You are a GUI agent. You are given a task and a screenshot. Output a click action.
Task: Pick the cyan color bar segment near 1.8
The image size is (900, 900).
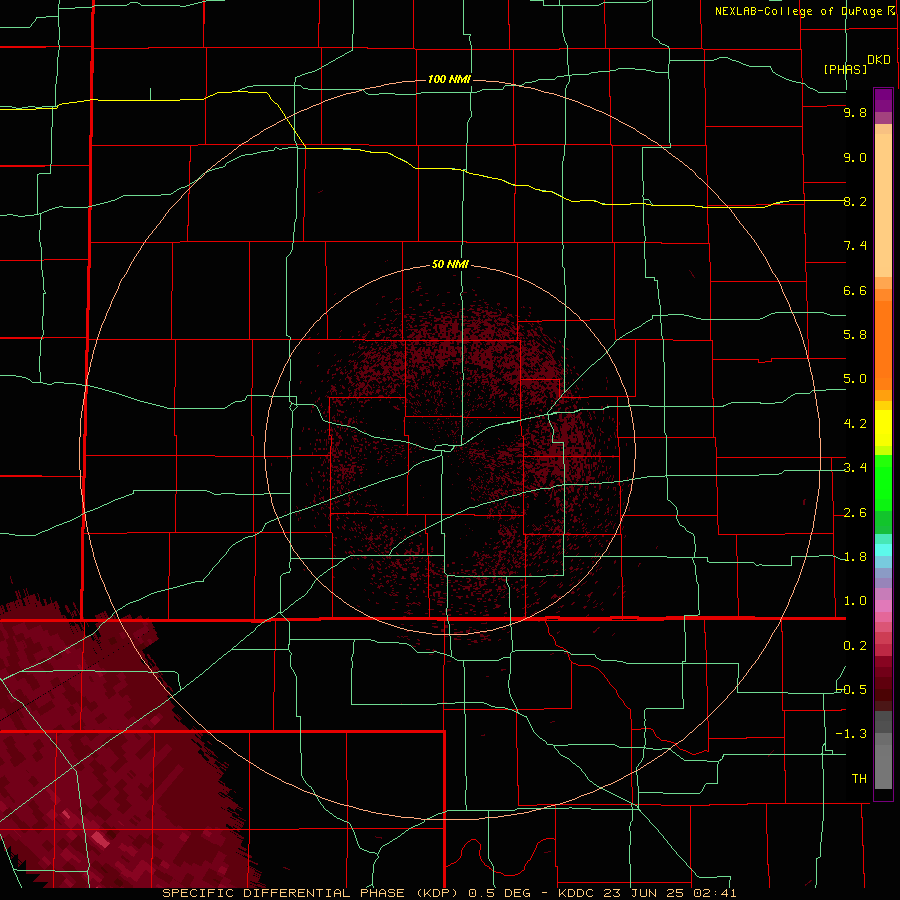883,550
